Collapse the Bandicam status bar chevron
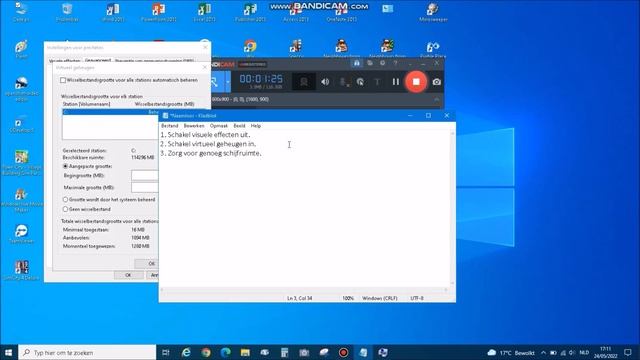This screenshot has height=360, width=640. [437, 99]
